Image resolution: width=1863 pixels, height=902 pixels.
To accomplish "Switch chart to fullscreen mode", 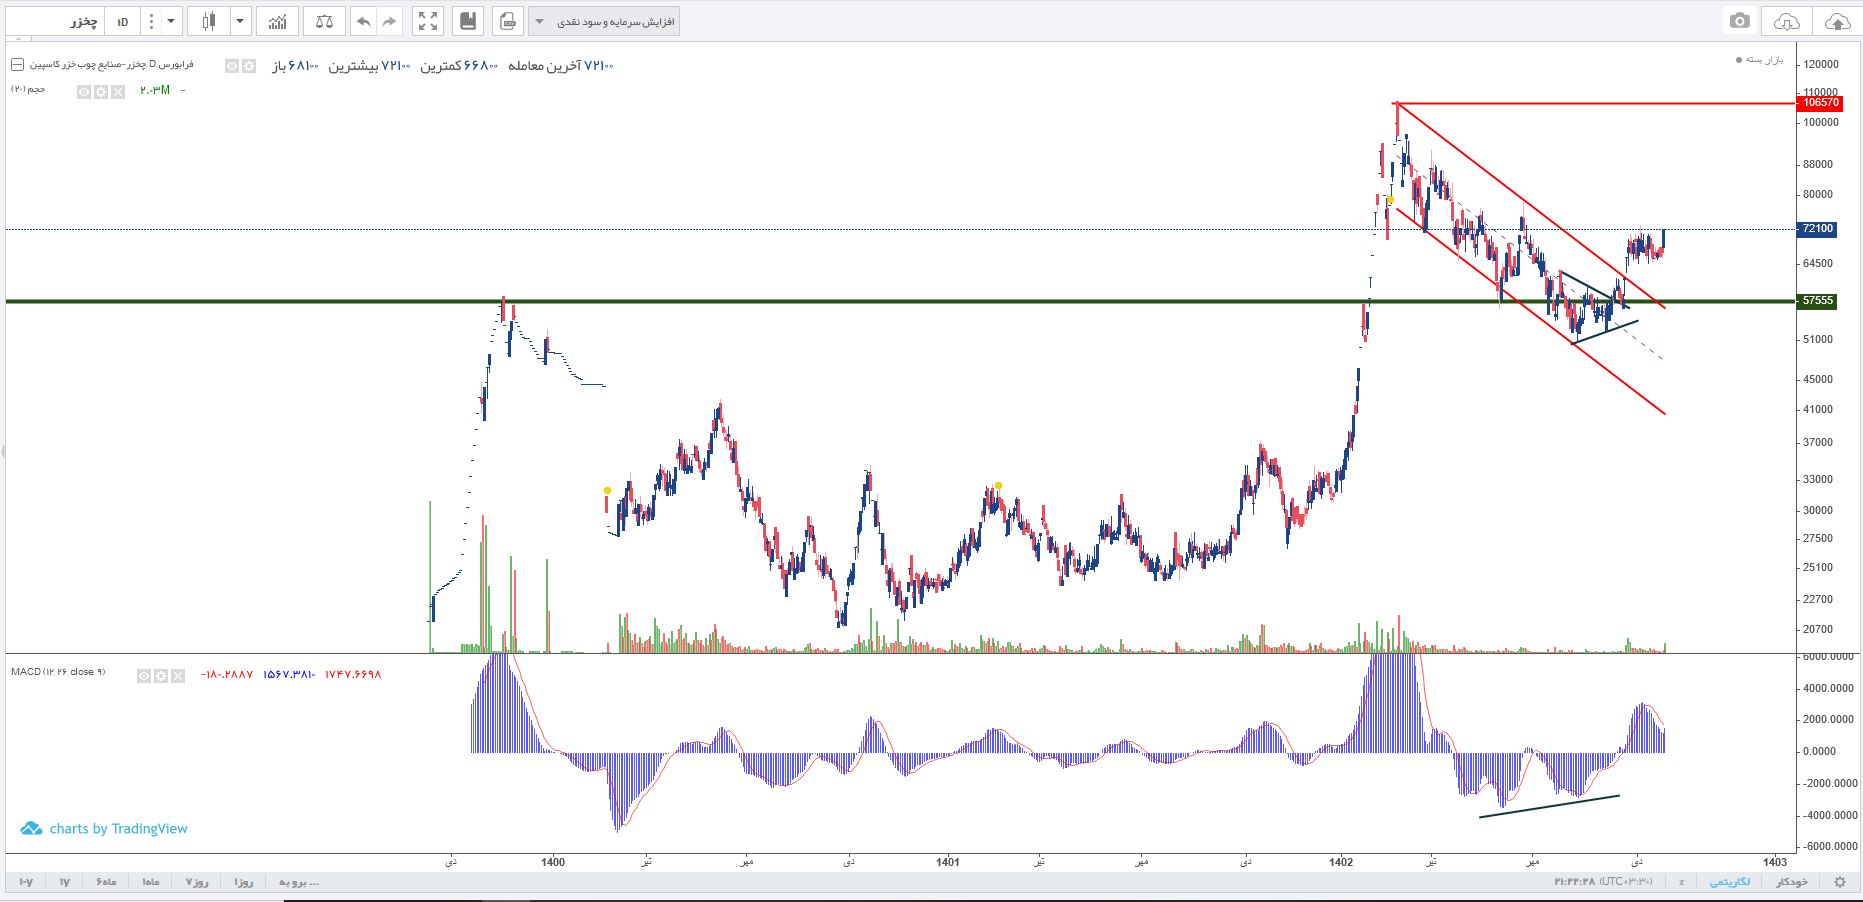I will pyautogui.click(x=428, y=21).
